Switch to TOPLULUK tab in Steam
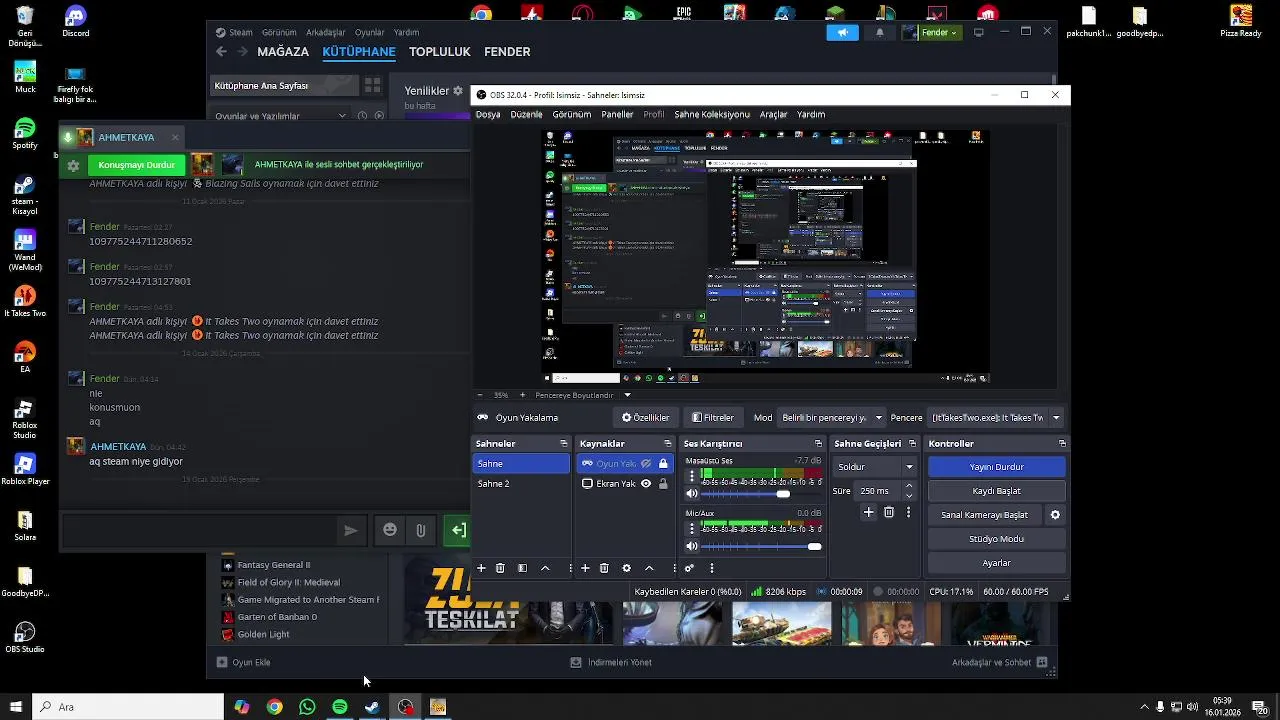 [x=439, y=52]
